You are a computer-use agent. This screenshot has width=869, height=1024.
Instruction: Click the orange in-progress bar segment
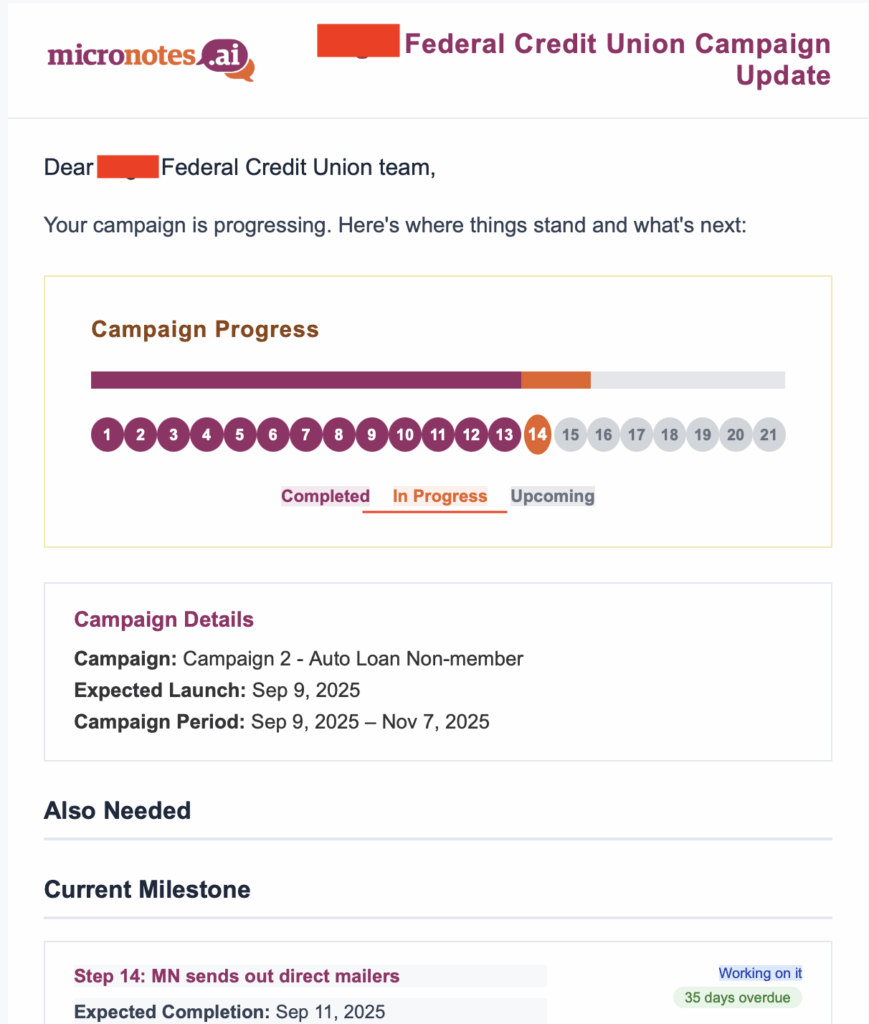click(556, 380)
